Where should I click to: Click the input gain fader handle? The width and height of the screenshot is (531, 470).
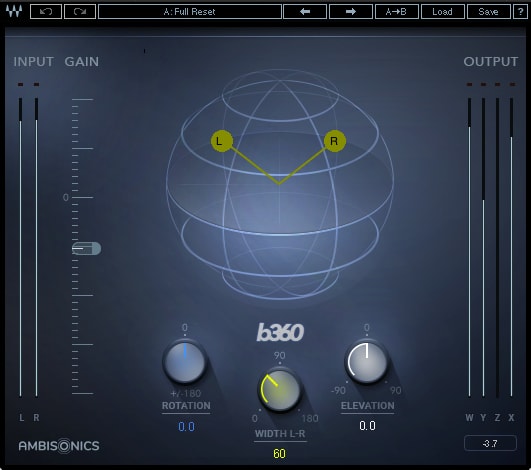pyautogui.click(x=86, y=249)
